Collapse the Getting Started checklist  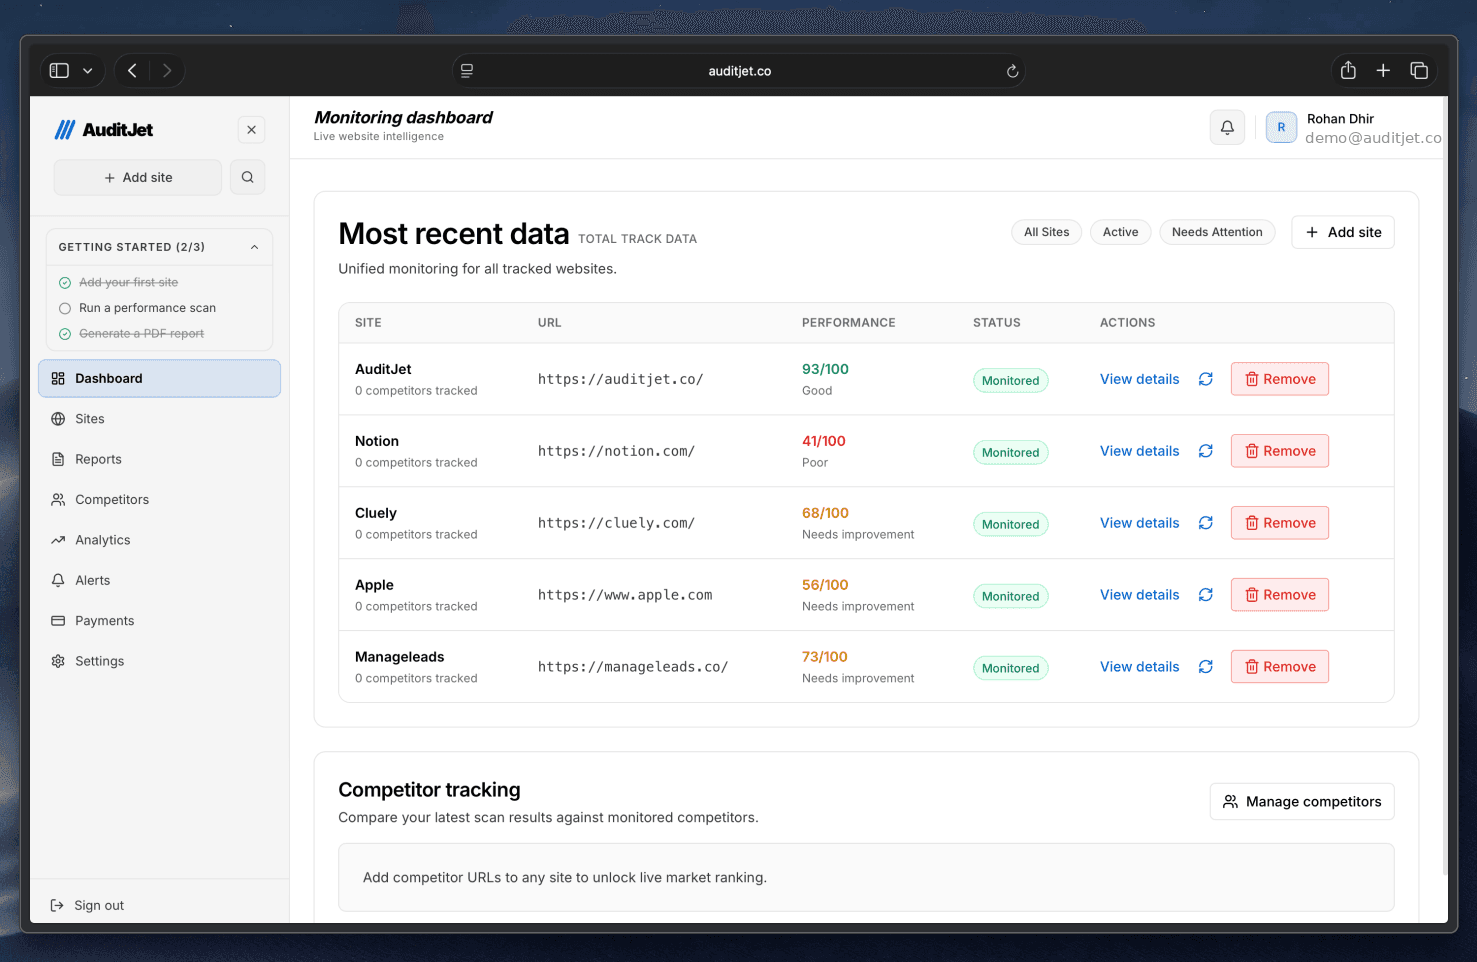point(254,247)
